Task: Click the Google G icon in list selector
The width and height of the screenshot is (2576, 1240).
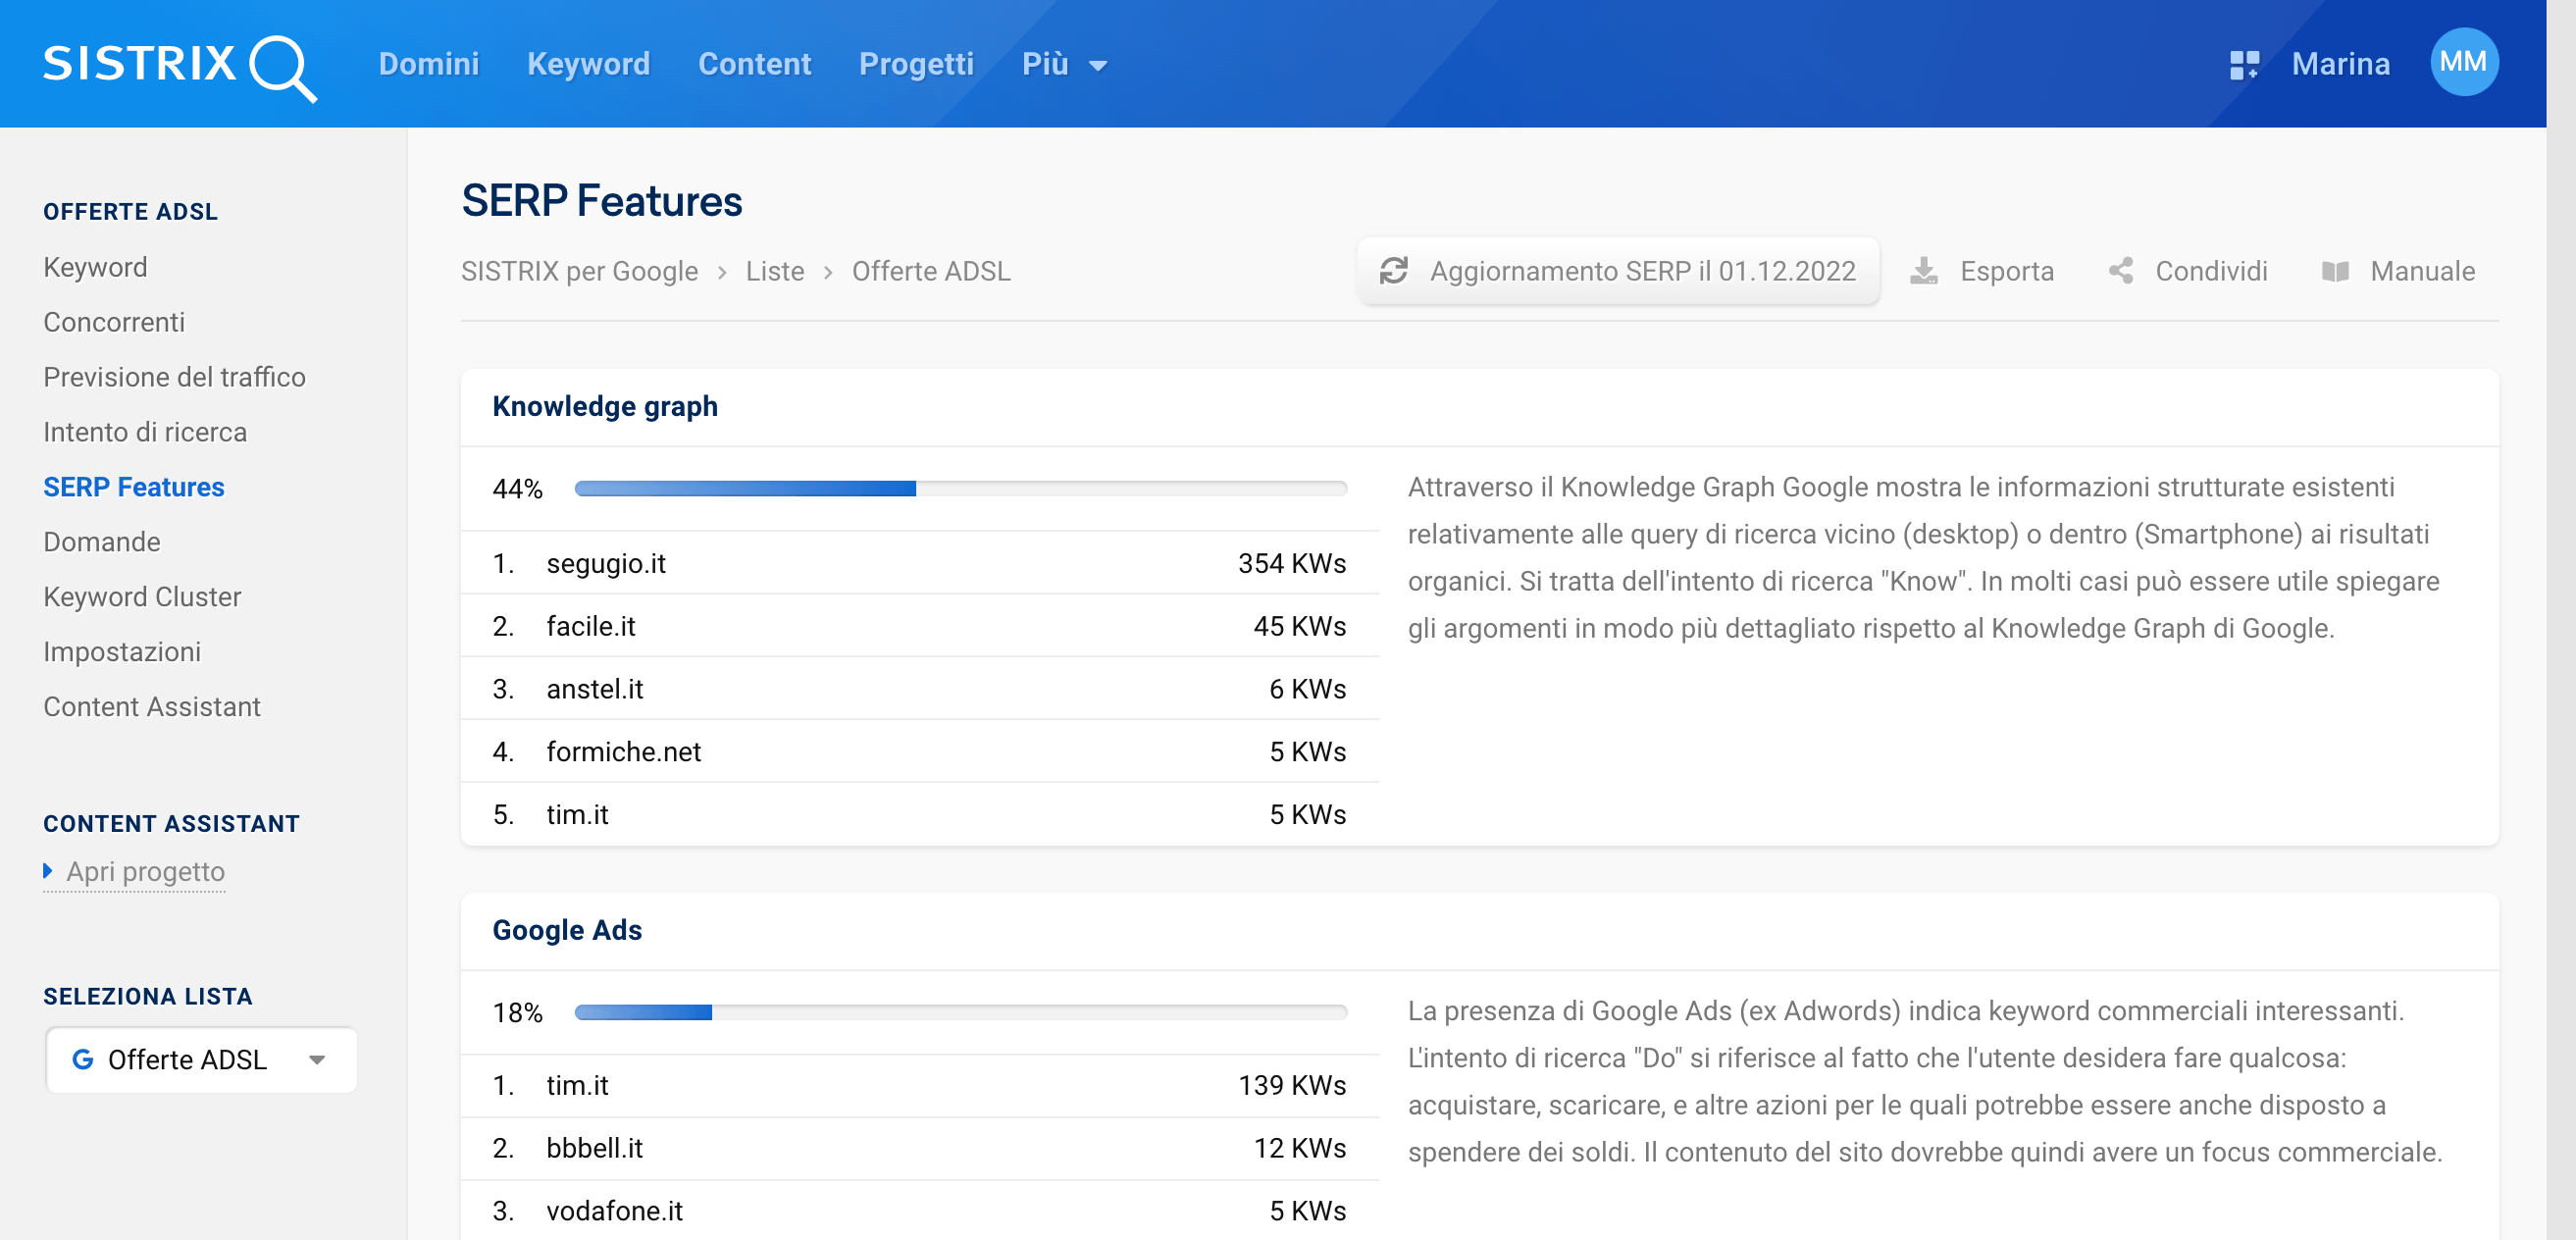Action: (83, 1060)
